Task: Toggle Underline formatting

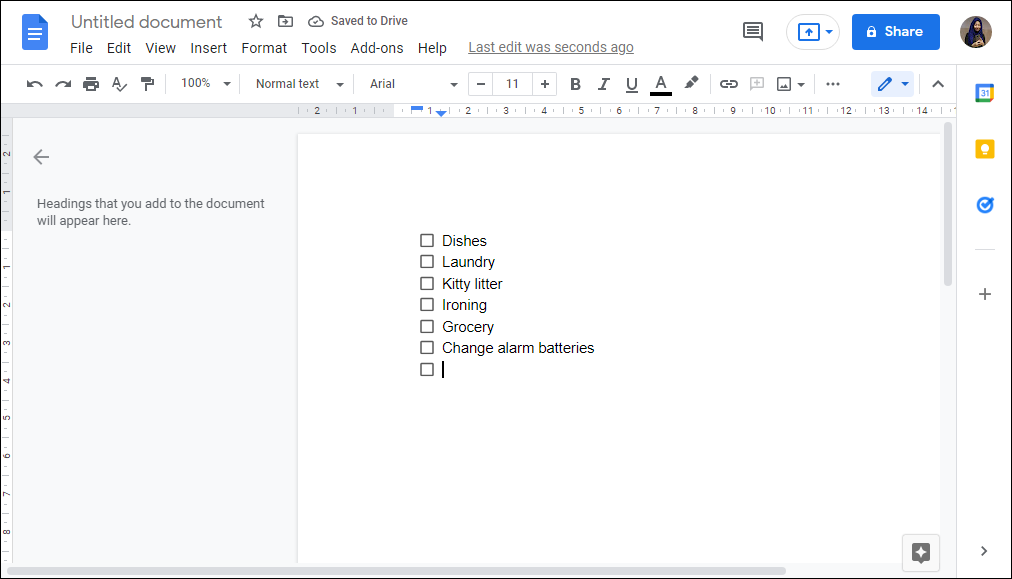Action: coord(632,84)
